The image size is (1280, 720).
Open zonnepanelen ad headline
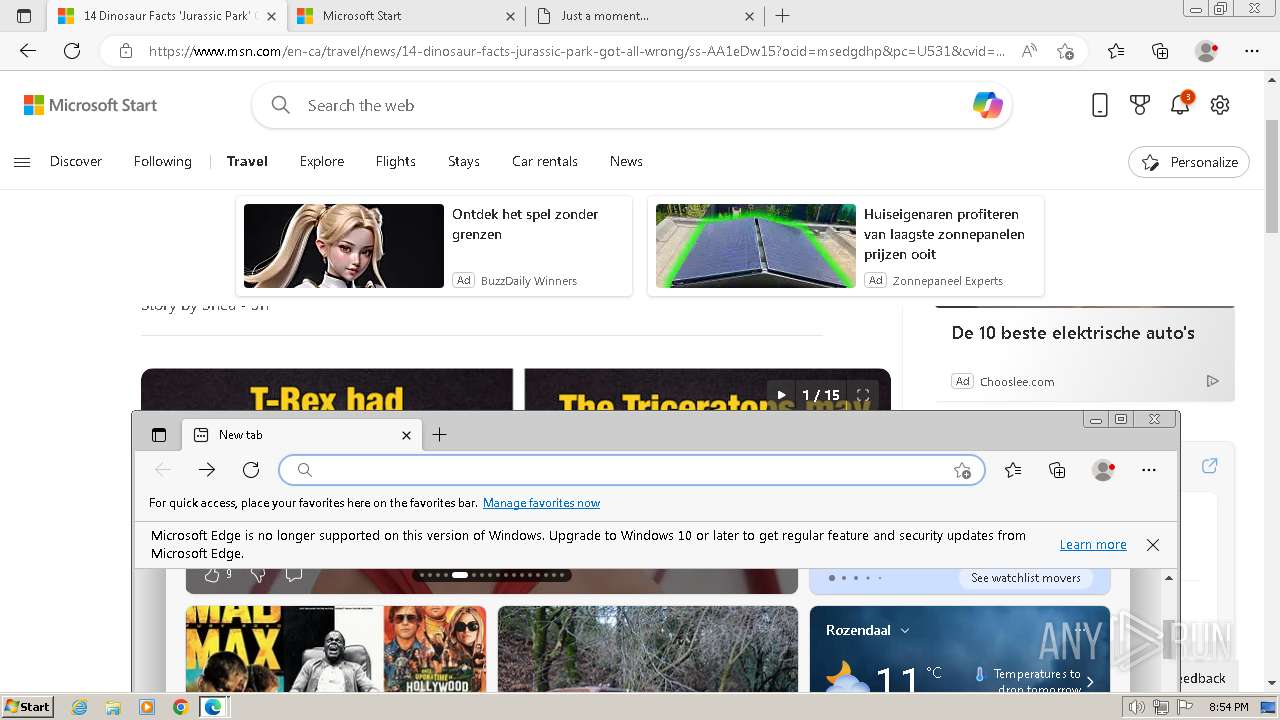(x=944, y=234)
